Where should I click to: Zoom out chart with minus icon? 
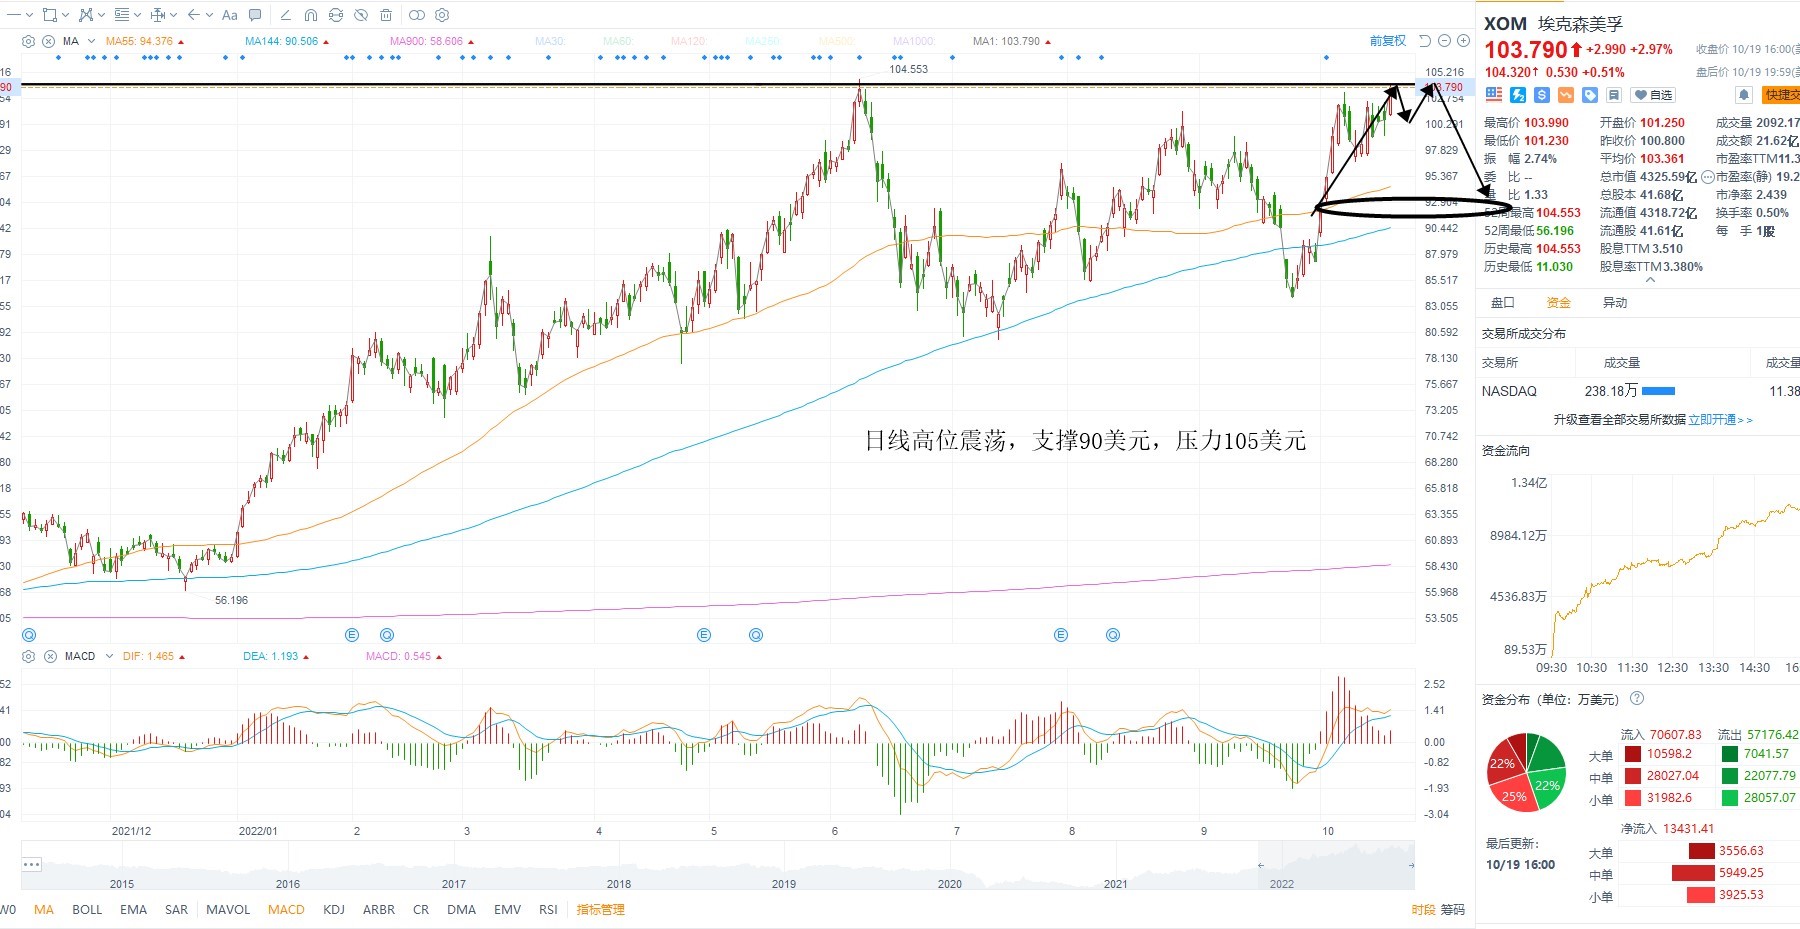pos(1444,41)
